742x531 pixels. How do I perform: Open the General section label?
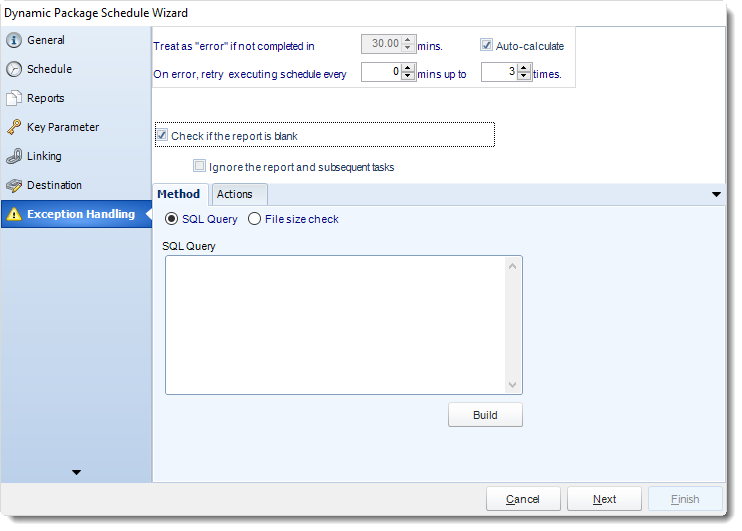(46, 40)
